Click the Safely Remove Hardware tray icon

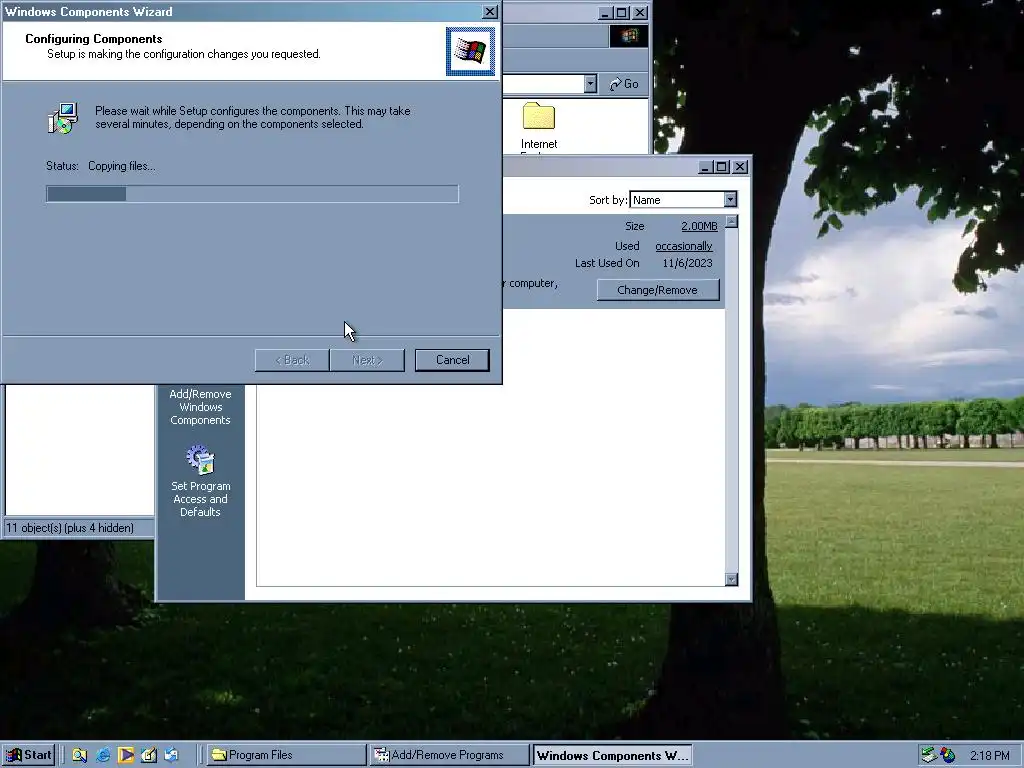pos(928,755)
